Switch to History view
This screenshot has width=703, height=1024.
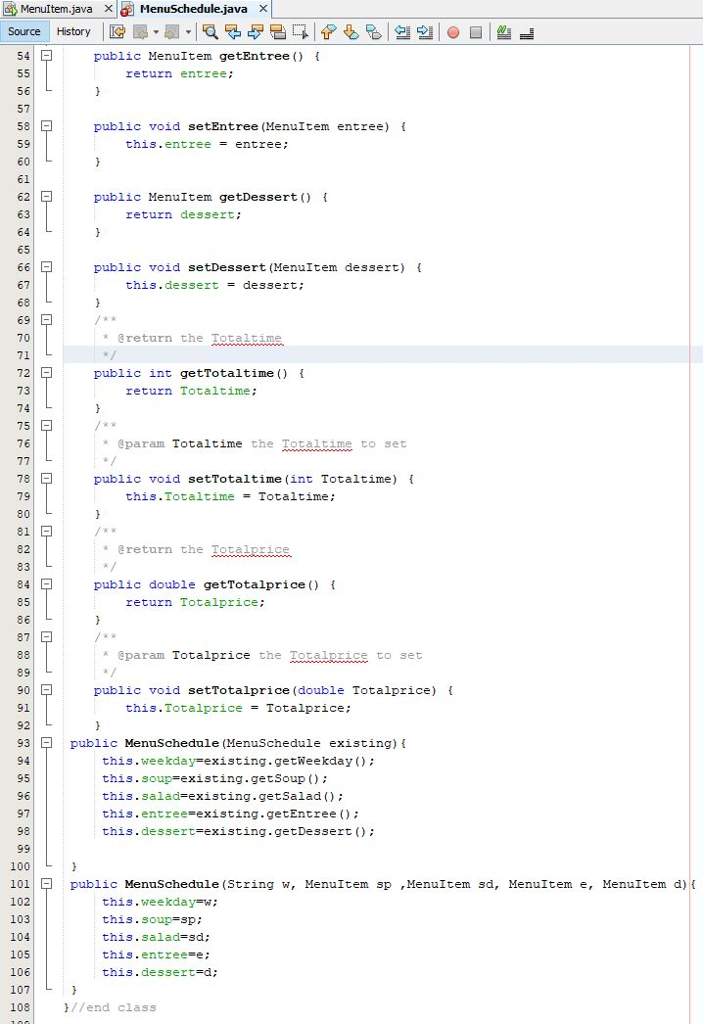coord(73,31)
